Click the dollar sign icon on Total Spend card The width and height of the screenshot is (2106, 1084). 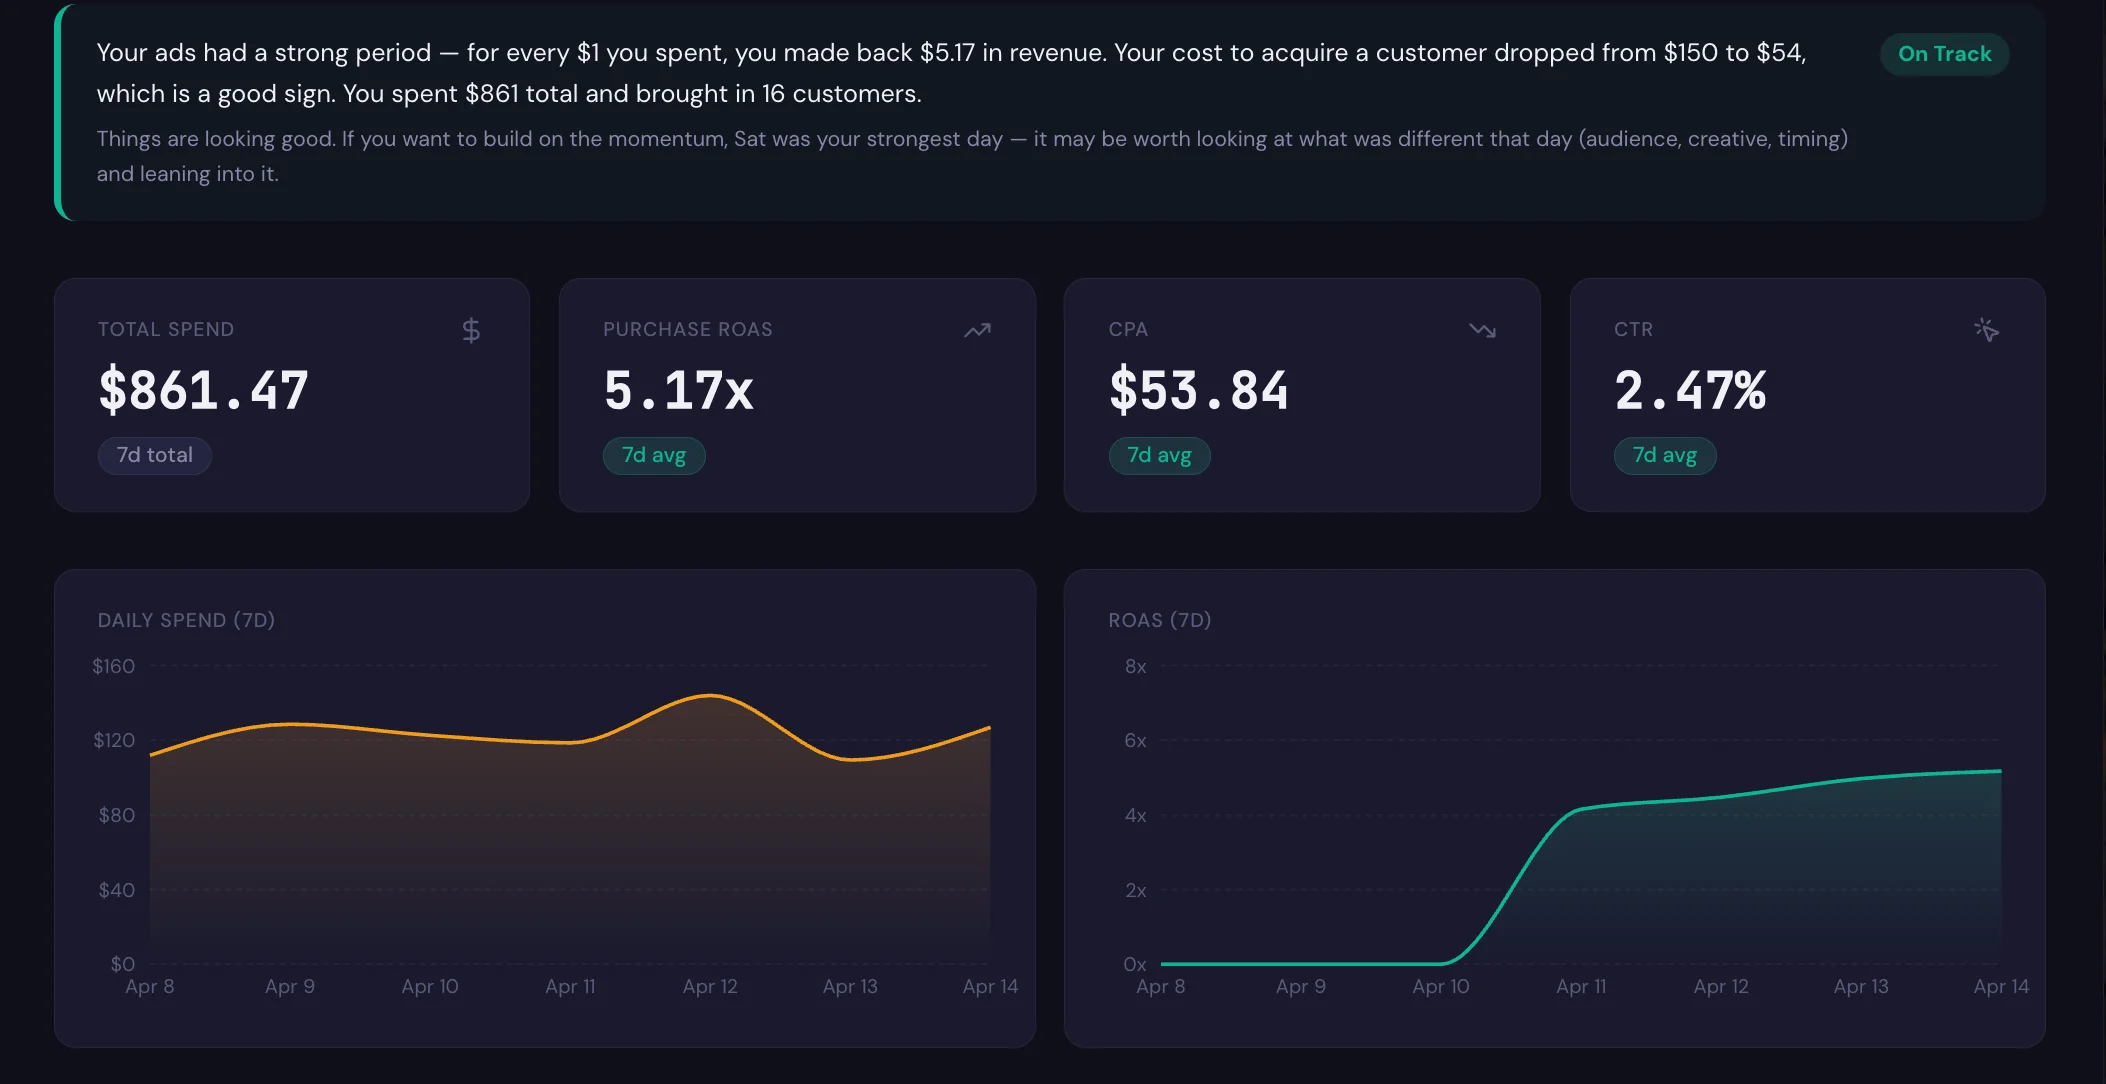pos(471,329)
